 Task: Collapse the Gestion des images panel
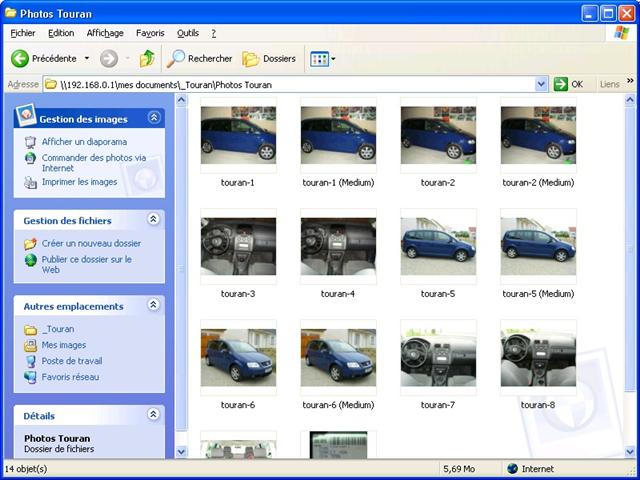(154, 118)
